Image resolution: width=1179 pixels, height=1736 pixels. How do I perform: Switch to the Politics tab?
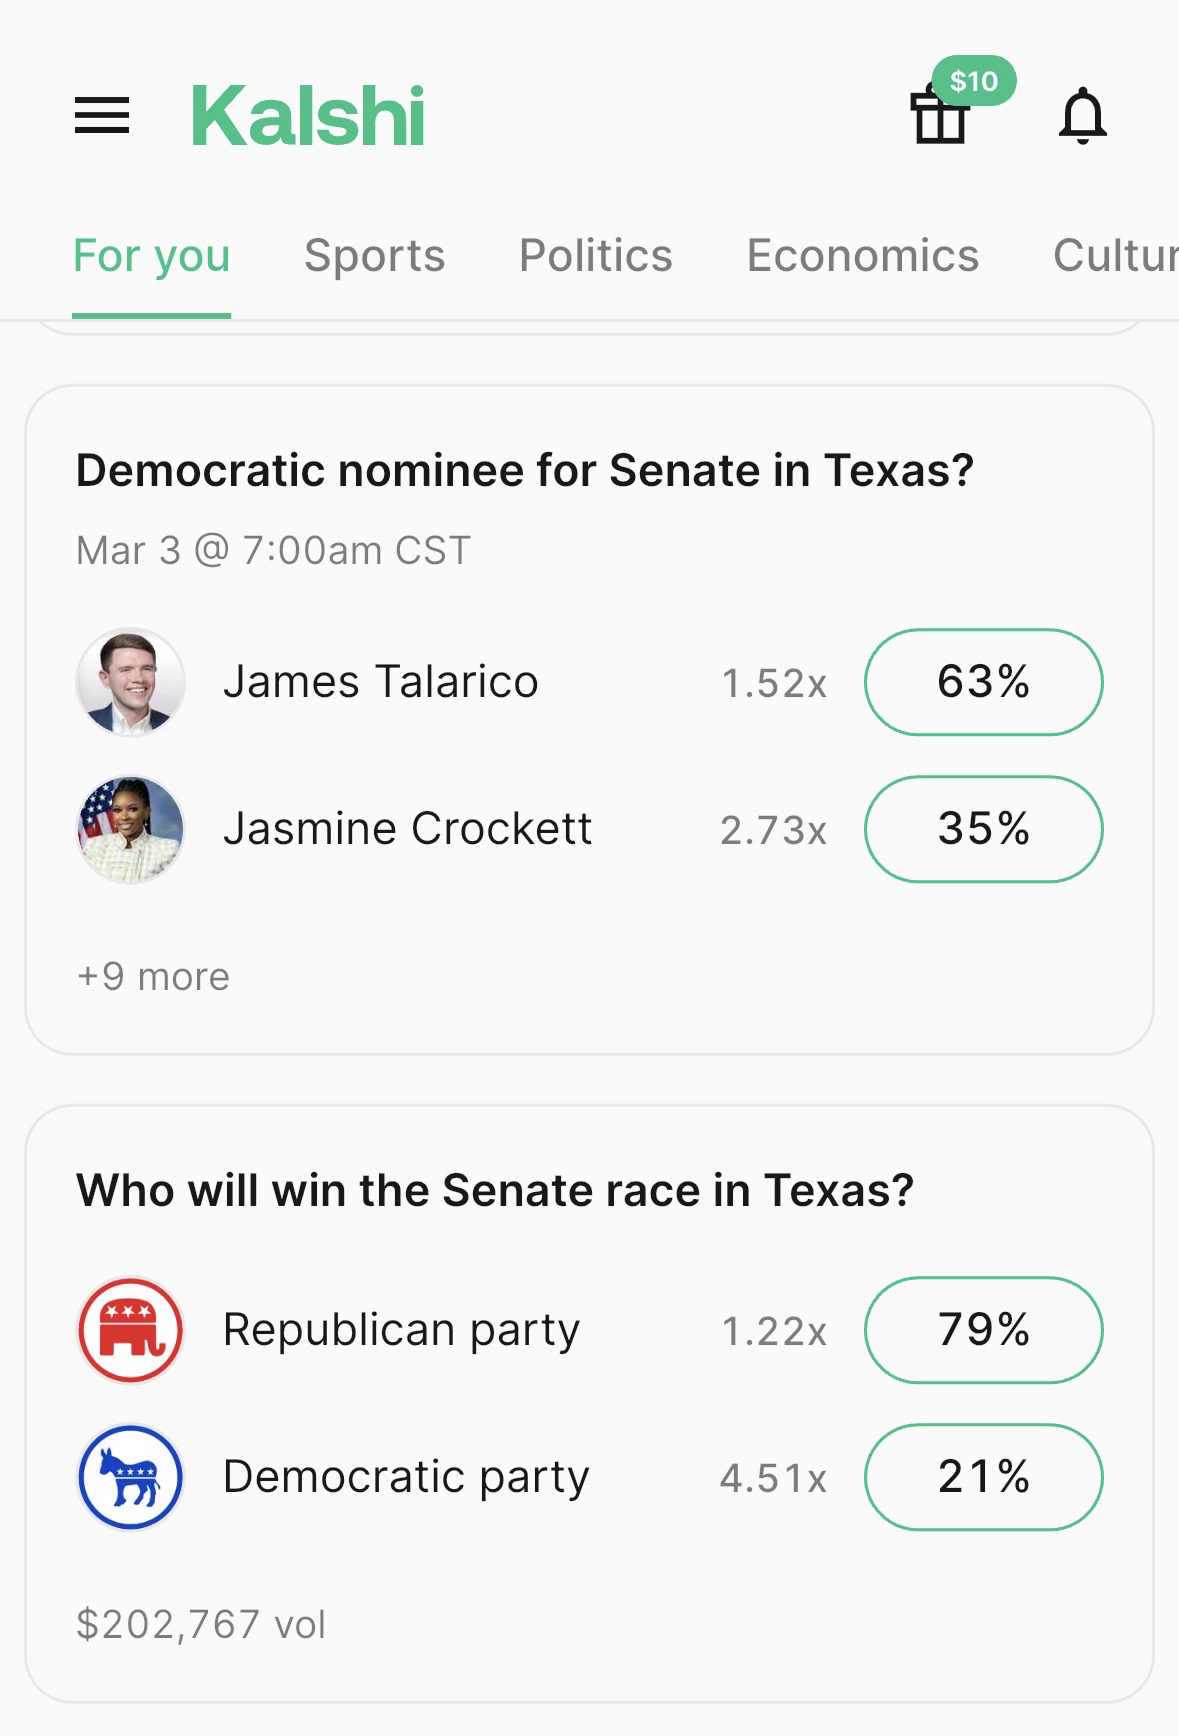pos(595,256)
